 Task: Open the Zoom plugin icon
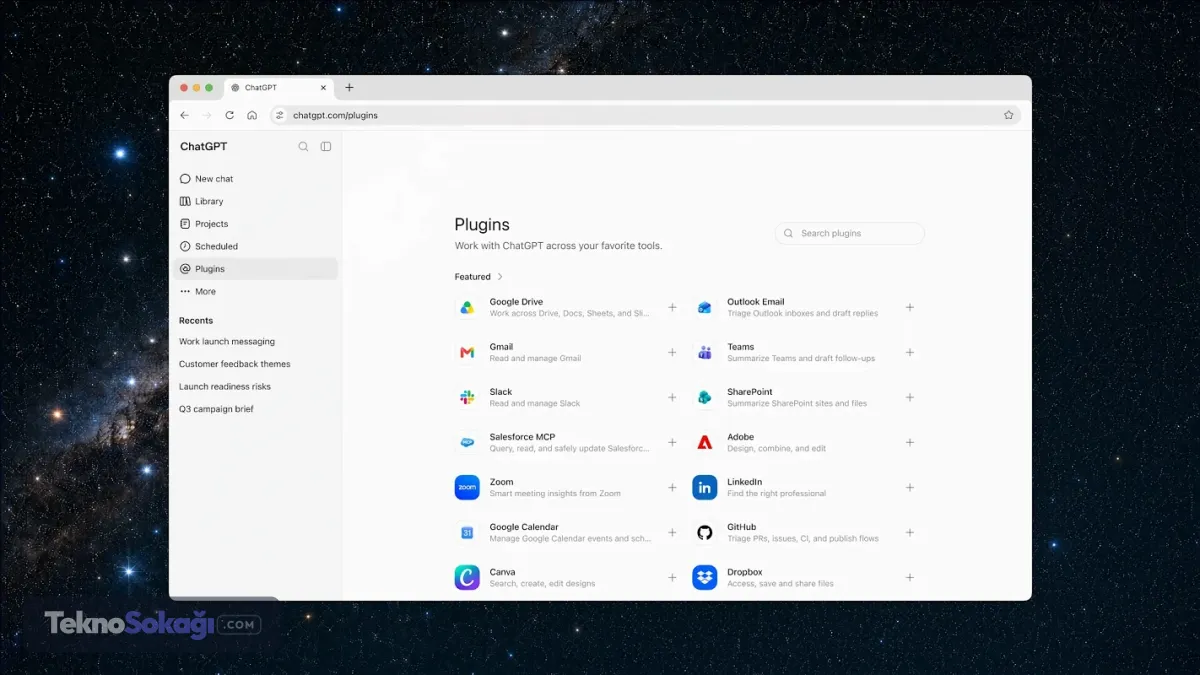tap(467, 487)
